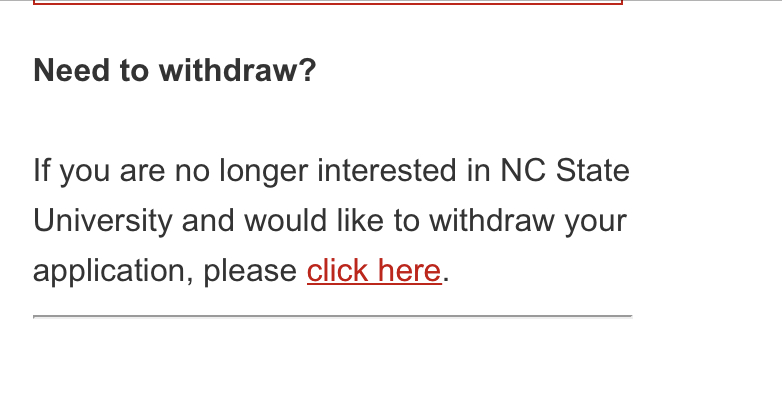782x395 pixels.
Task: Click the words "NC State" in the paragraph
Action: click(565, 171)
